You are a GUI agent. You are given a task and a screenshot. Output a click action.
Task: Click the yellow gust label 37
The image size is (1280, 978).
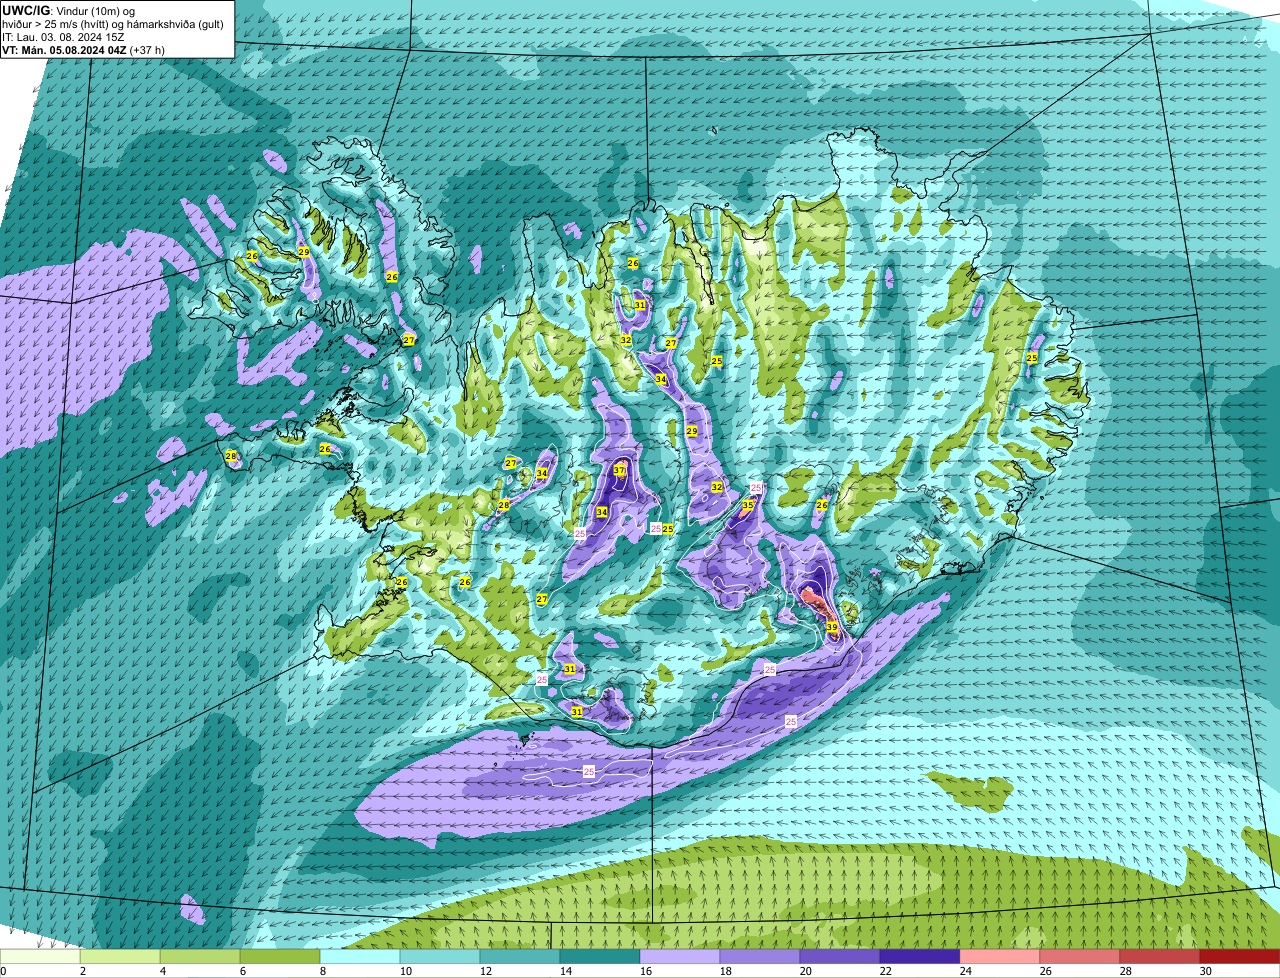[619, 470]
